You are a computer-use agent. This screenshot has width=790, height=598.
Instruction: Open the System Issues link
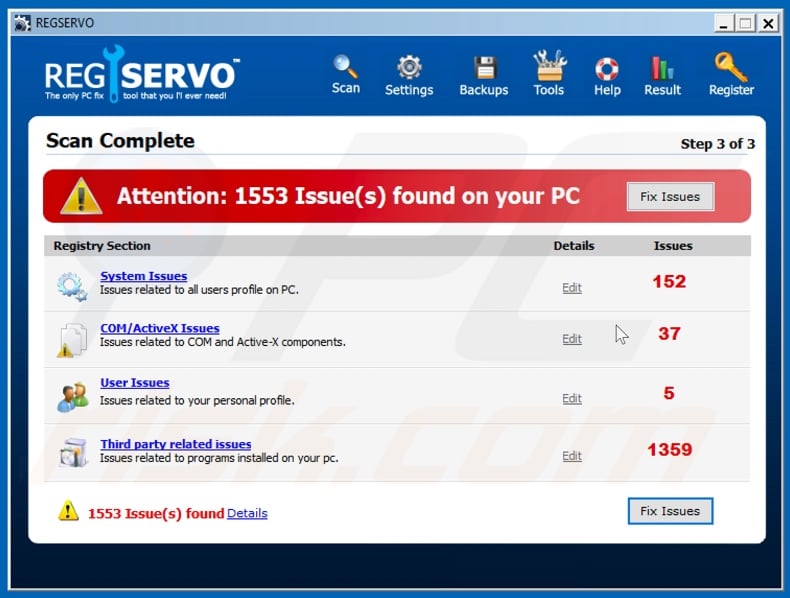[x=143, y=276]
